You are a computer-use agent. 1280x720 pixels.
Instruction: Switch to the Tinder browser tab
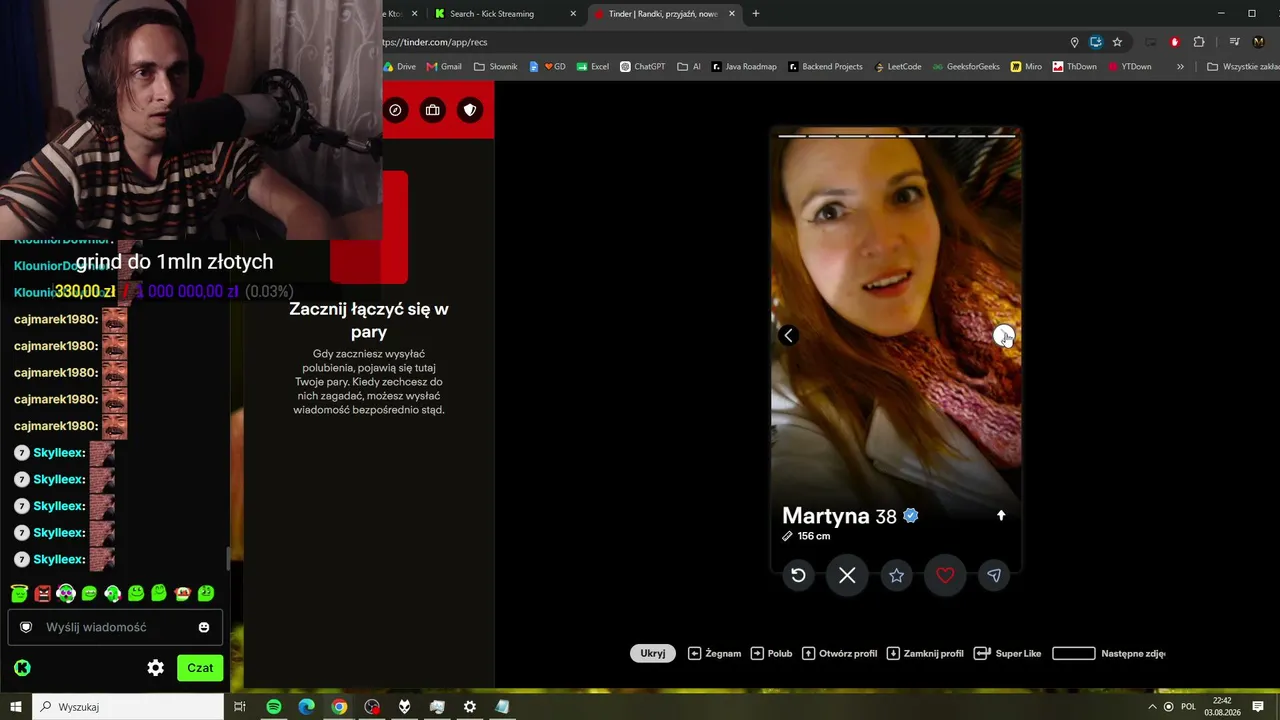coord(663,14)
